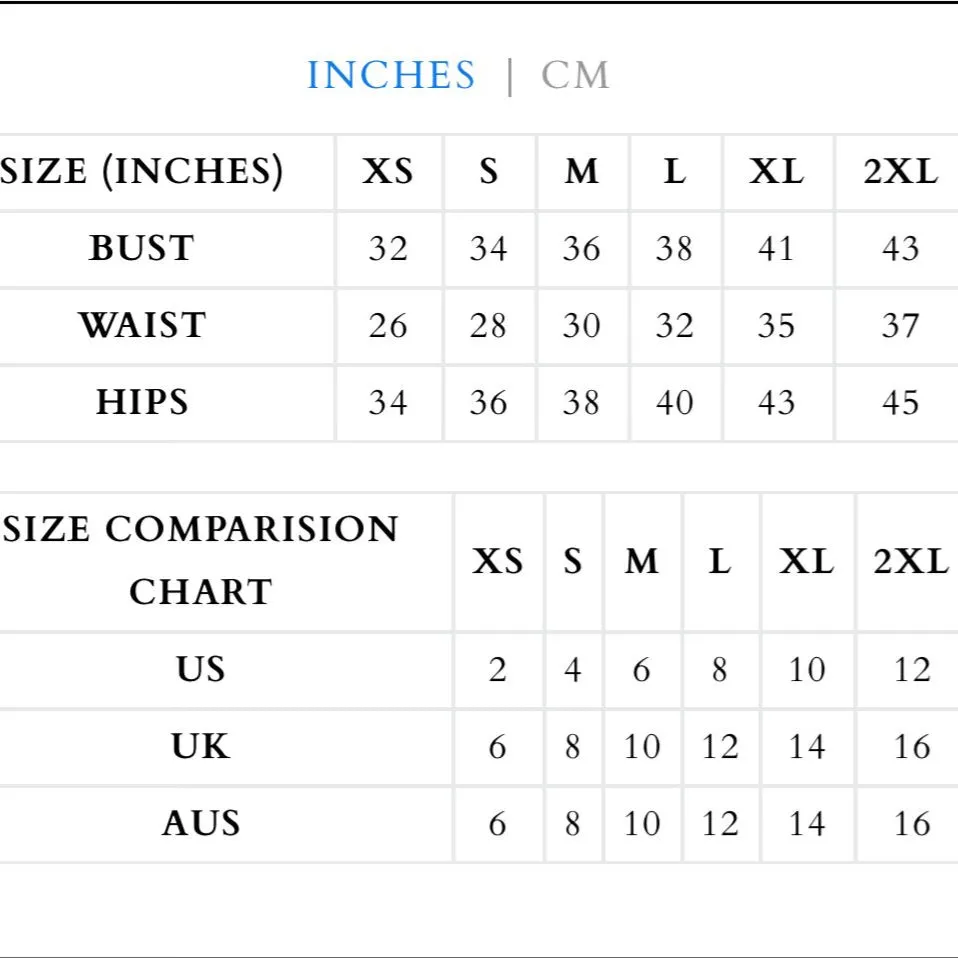This screenshot has height=958, width=958.
Task: Select US size 2 under XS
Action: tap(497, 670)
